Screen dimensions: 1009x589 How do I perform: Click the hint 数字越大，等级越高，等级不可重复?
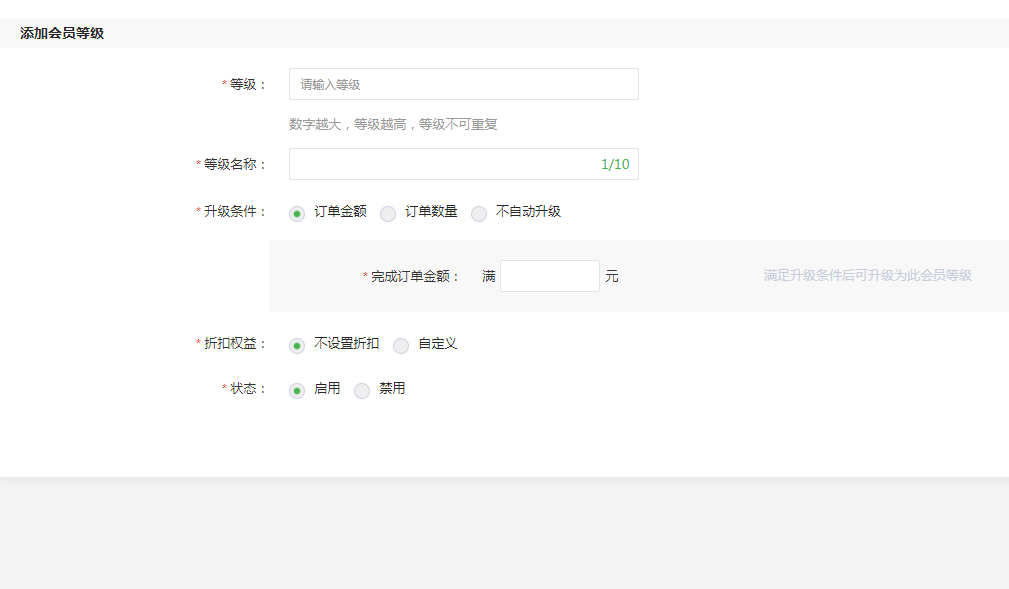click(x=393, y=124)
